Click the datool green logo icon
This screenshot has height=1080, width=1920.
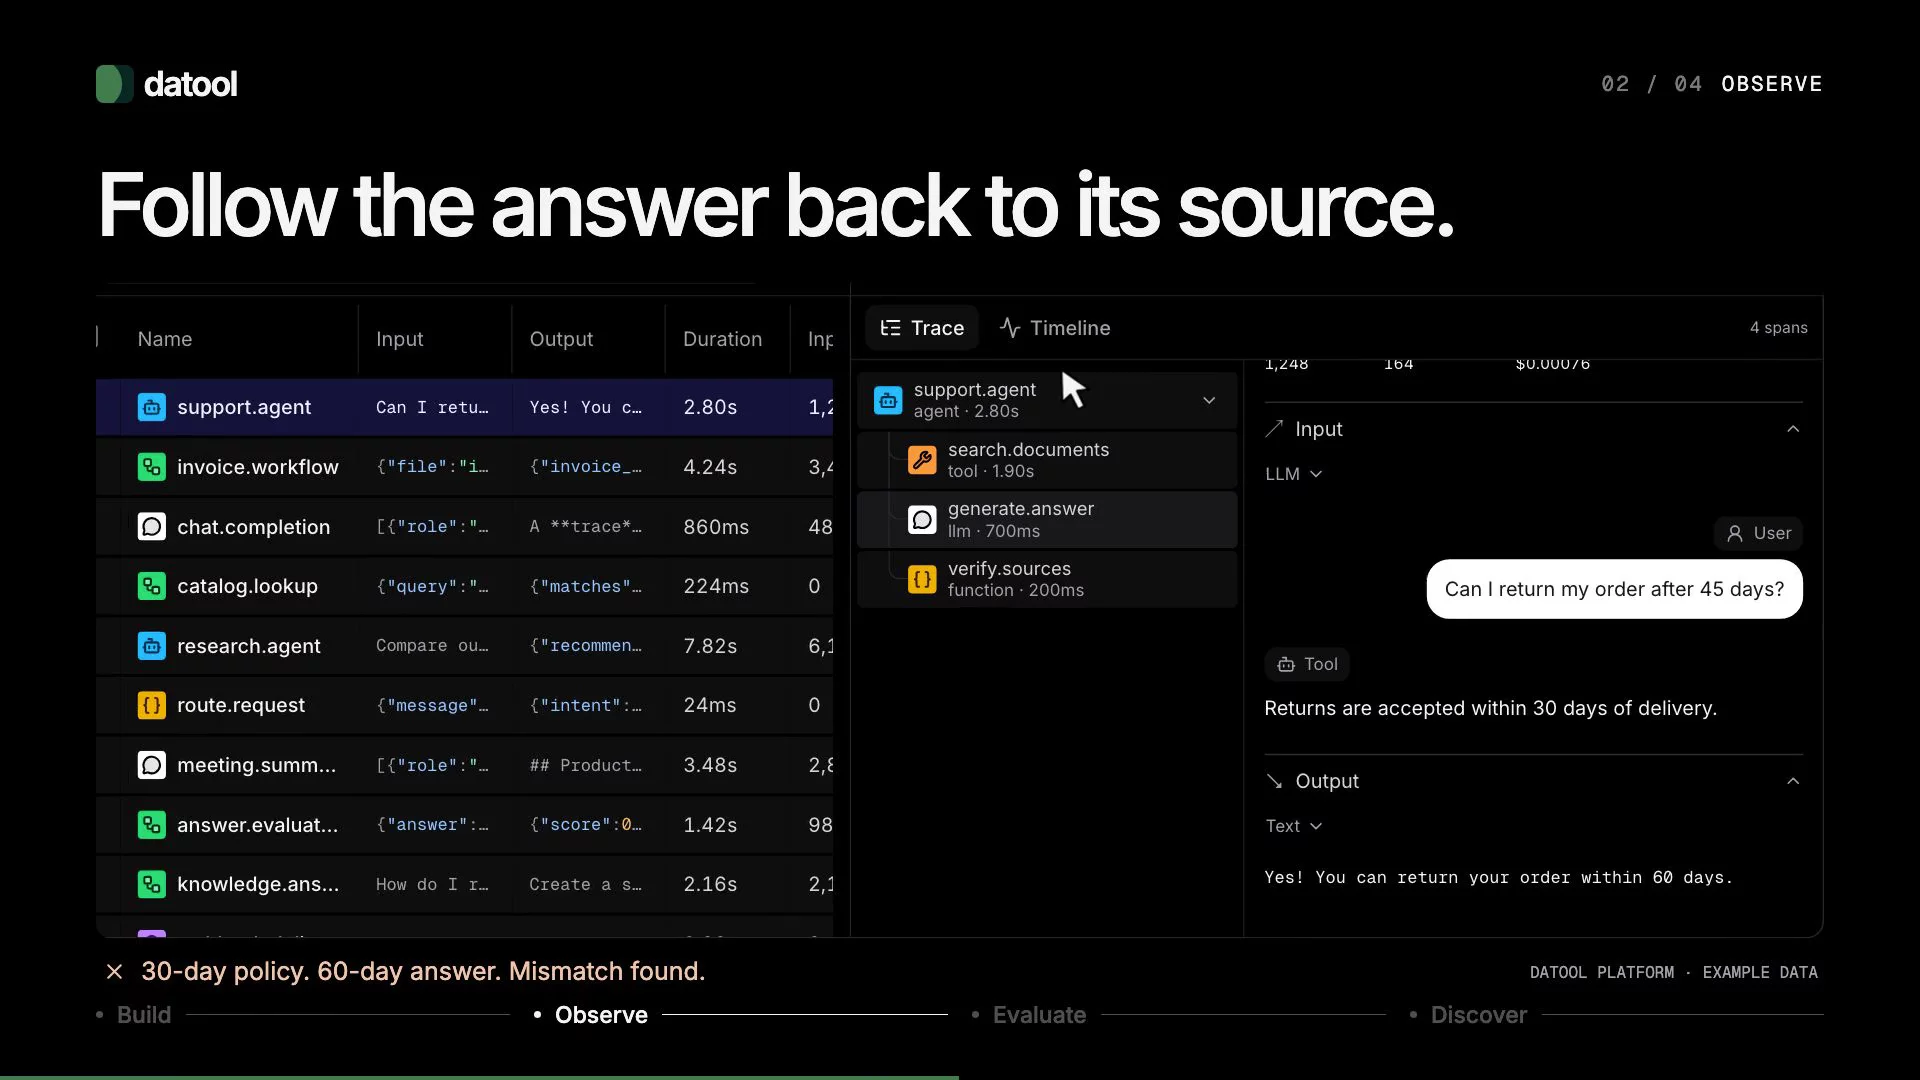[x=114, y=84]
